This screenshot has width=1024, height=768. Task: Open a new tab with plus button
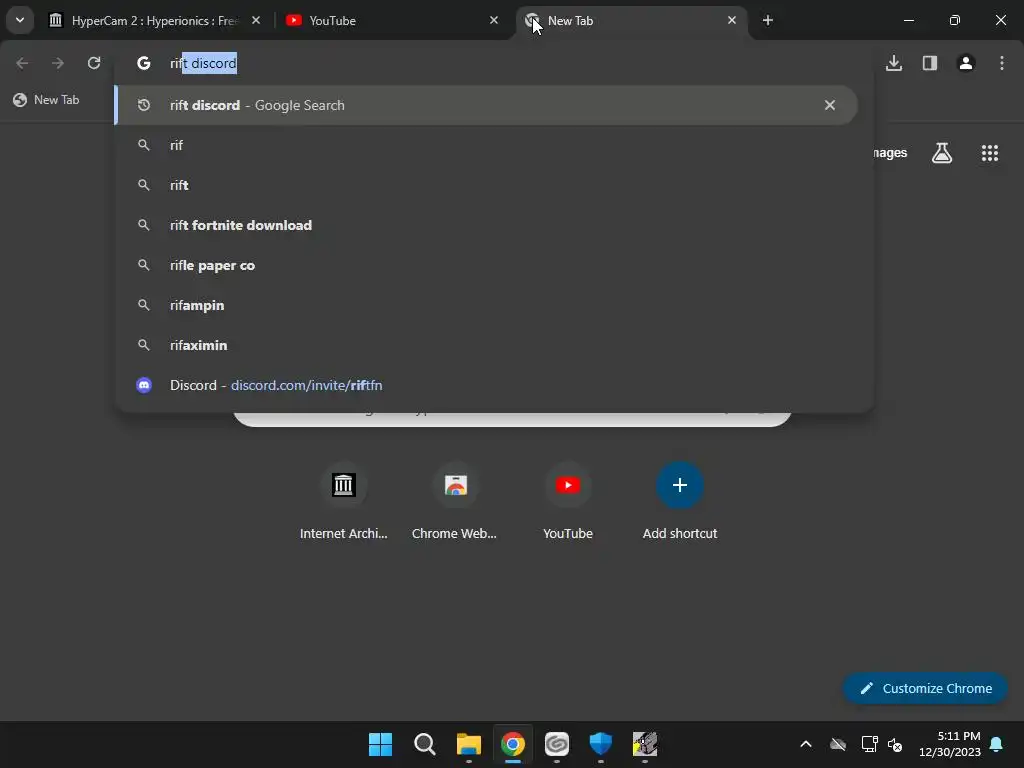(768, 20)
